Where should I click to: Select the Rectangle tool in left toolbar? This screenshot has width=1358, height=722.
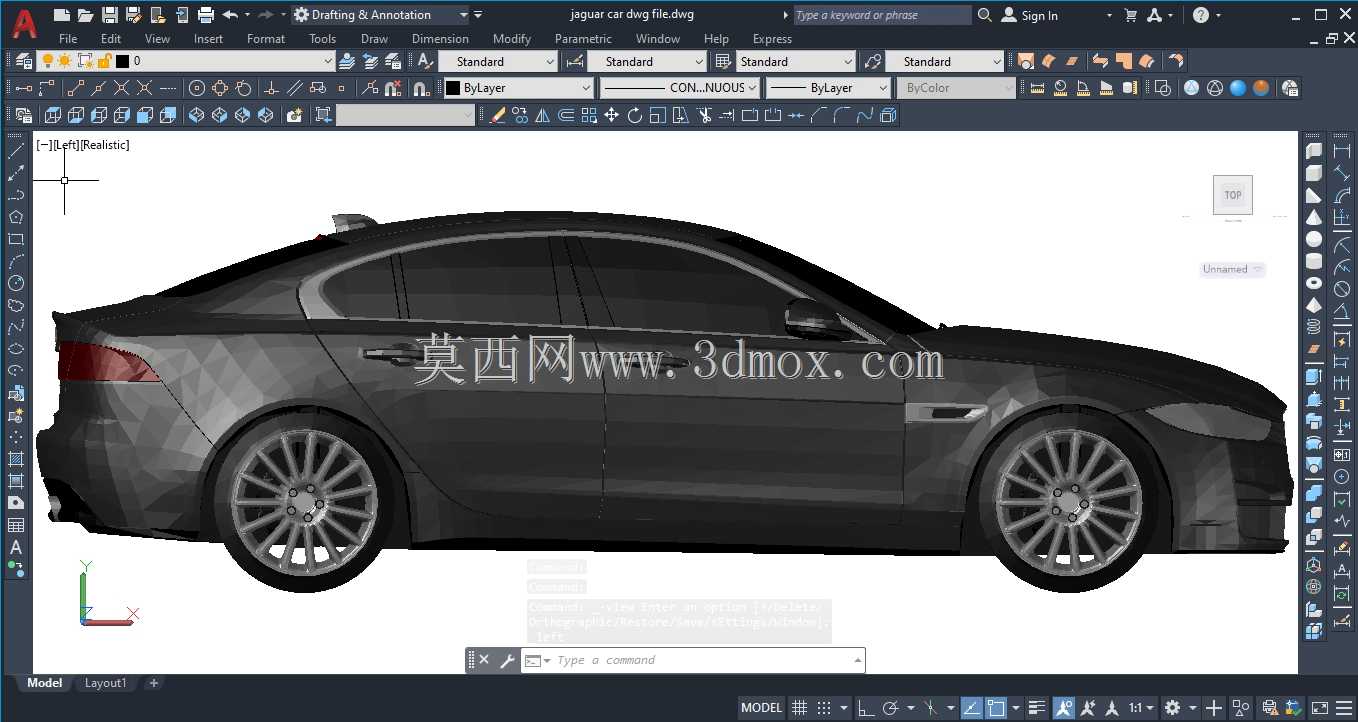click(16, 239)
